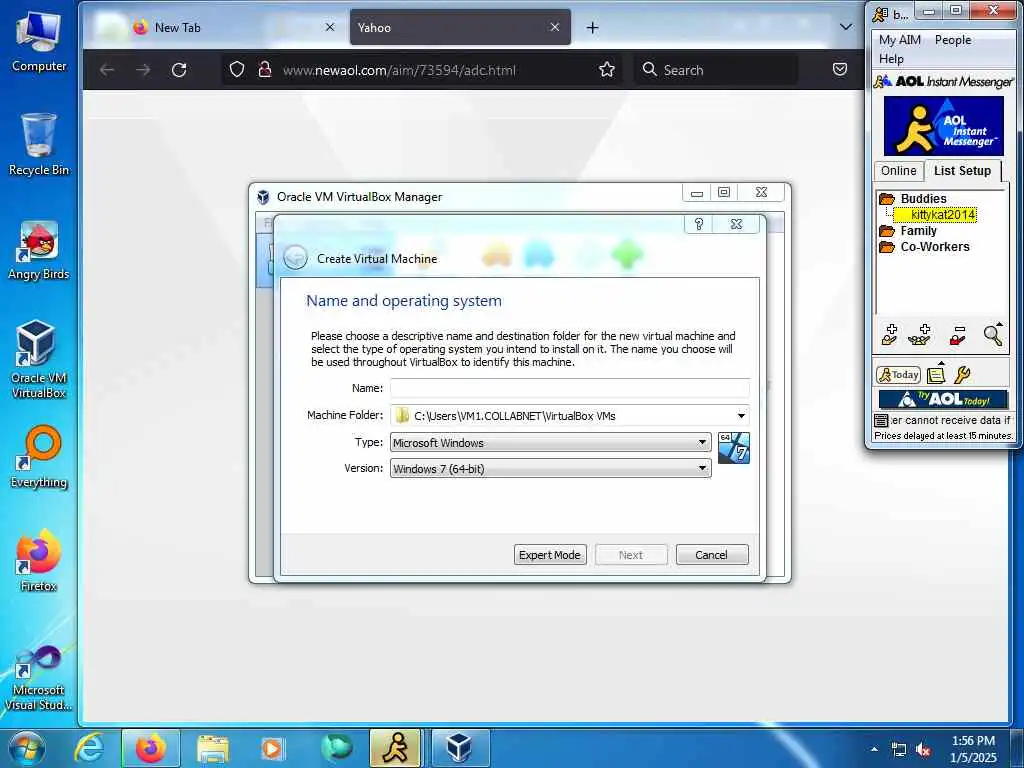The width and height of the screenshot is (1024, 768).
Task: Click the Firefox forward arrow
Action: click(143, 70)
